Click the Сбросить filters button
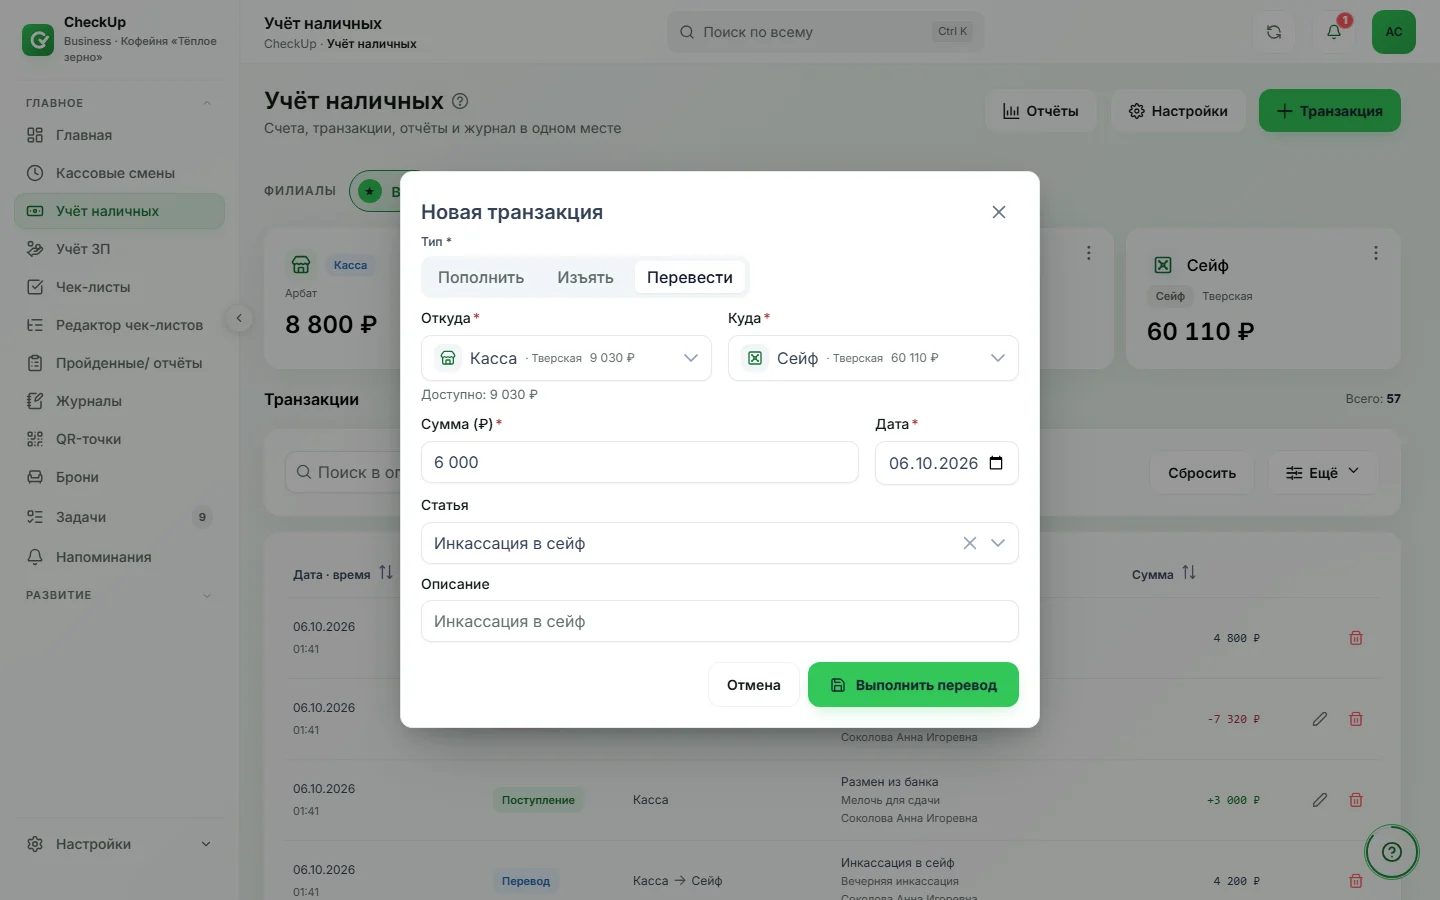Screen dimensions: 1440x900 tap(1202, 473)
